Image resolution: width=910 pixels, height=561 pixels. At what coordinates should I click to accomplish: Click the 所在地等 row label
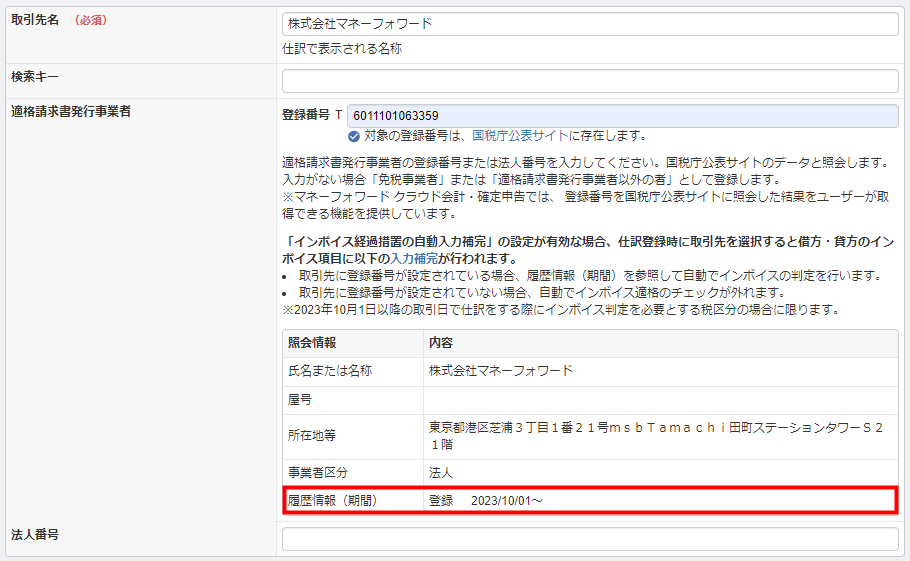click(312, 436)
